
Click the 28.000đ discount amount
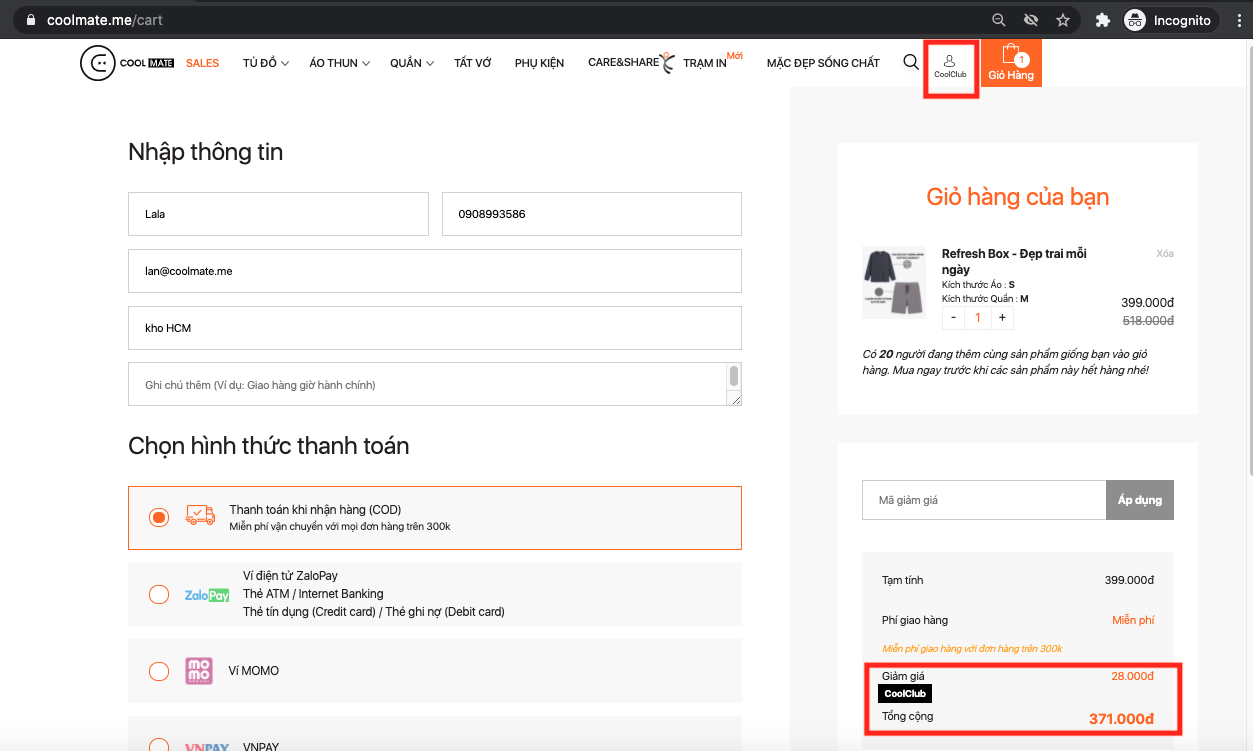click(1133, 676)
